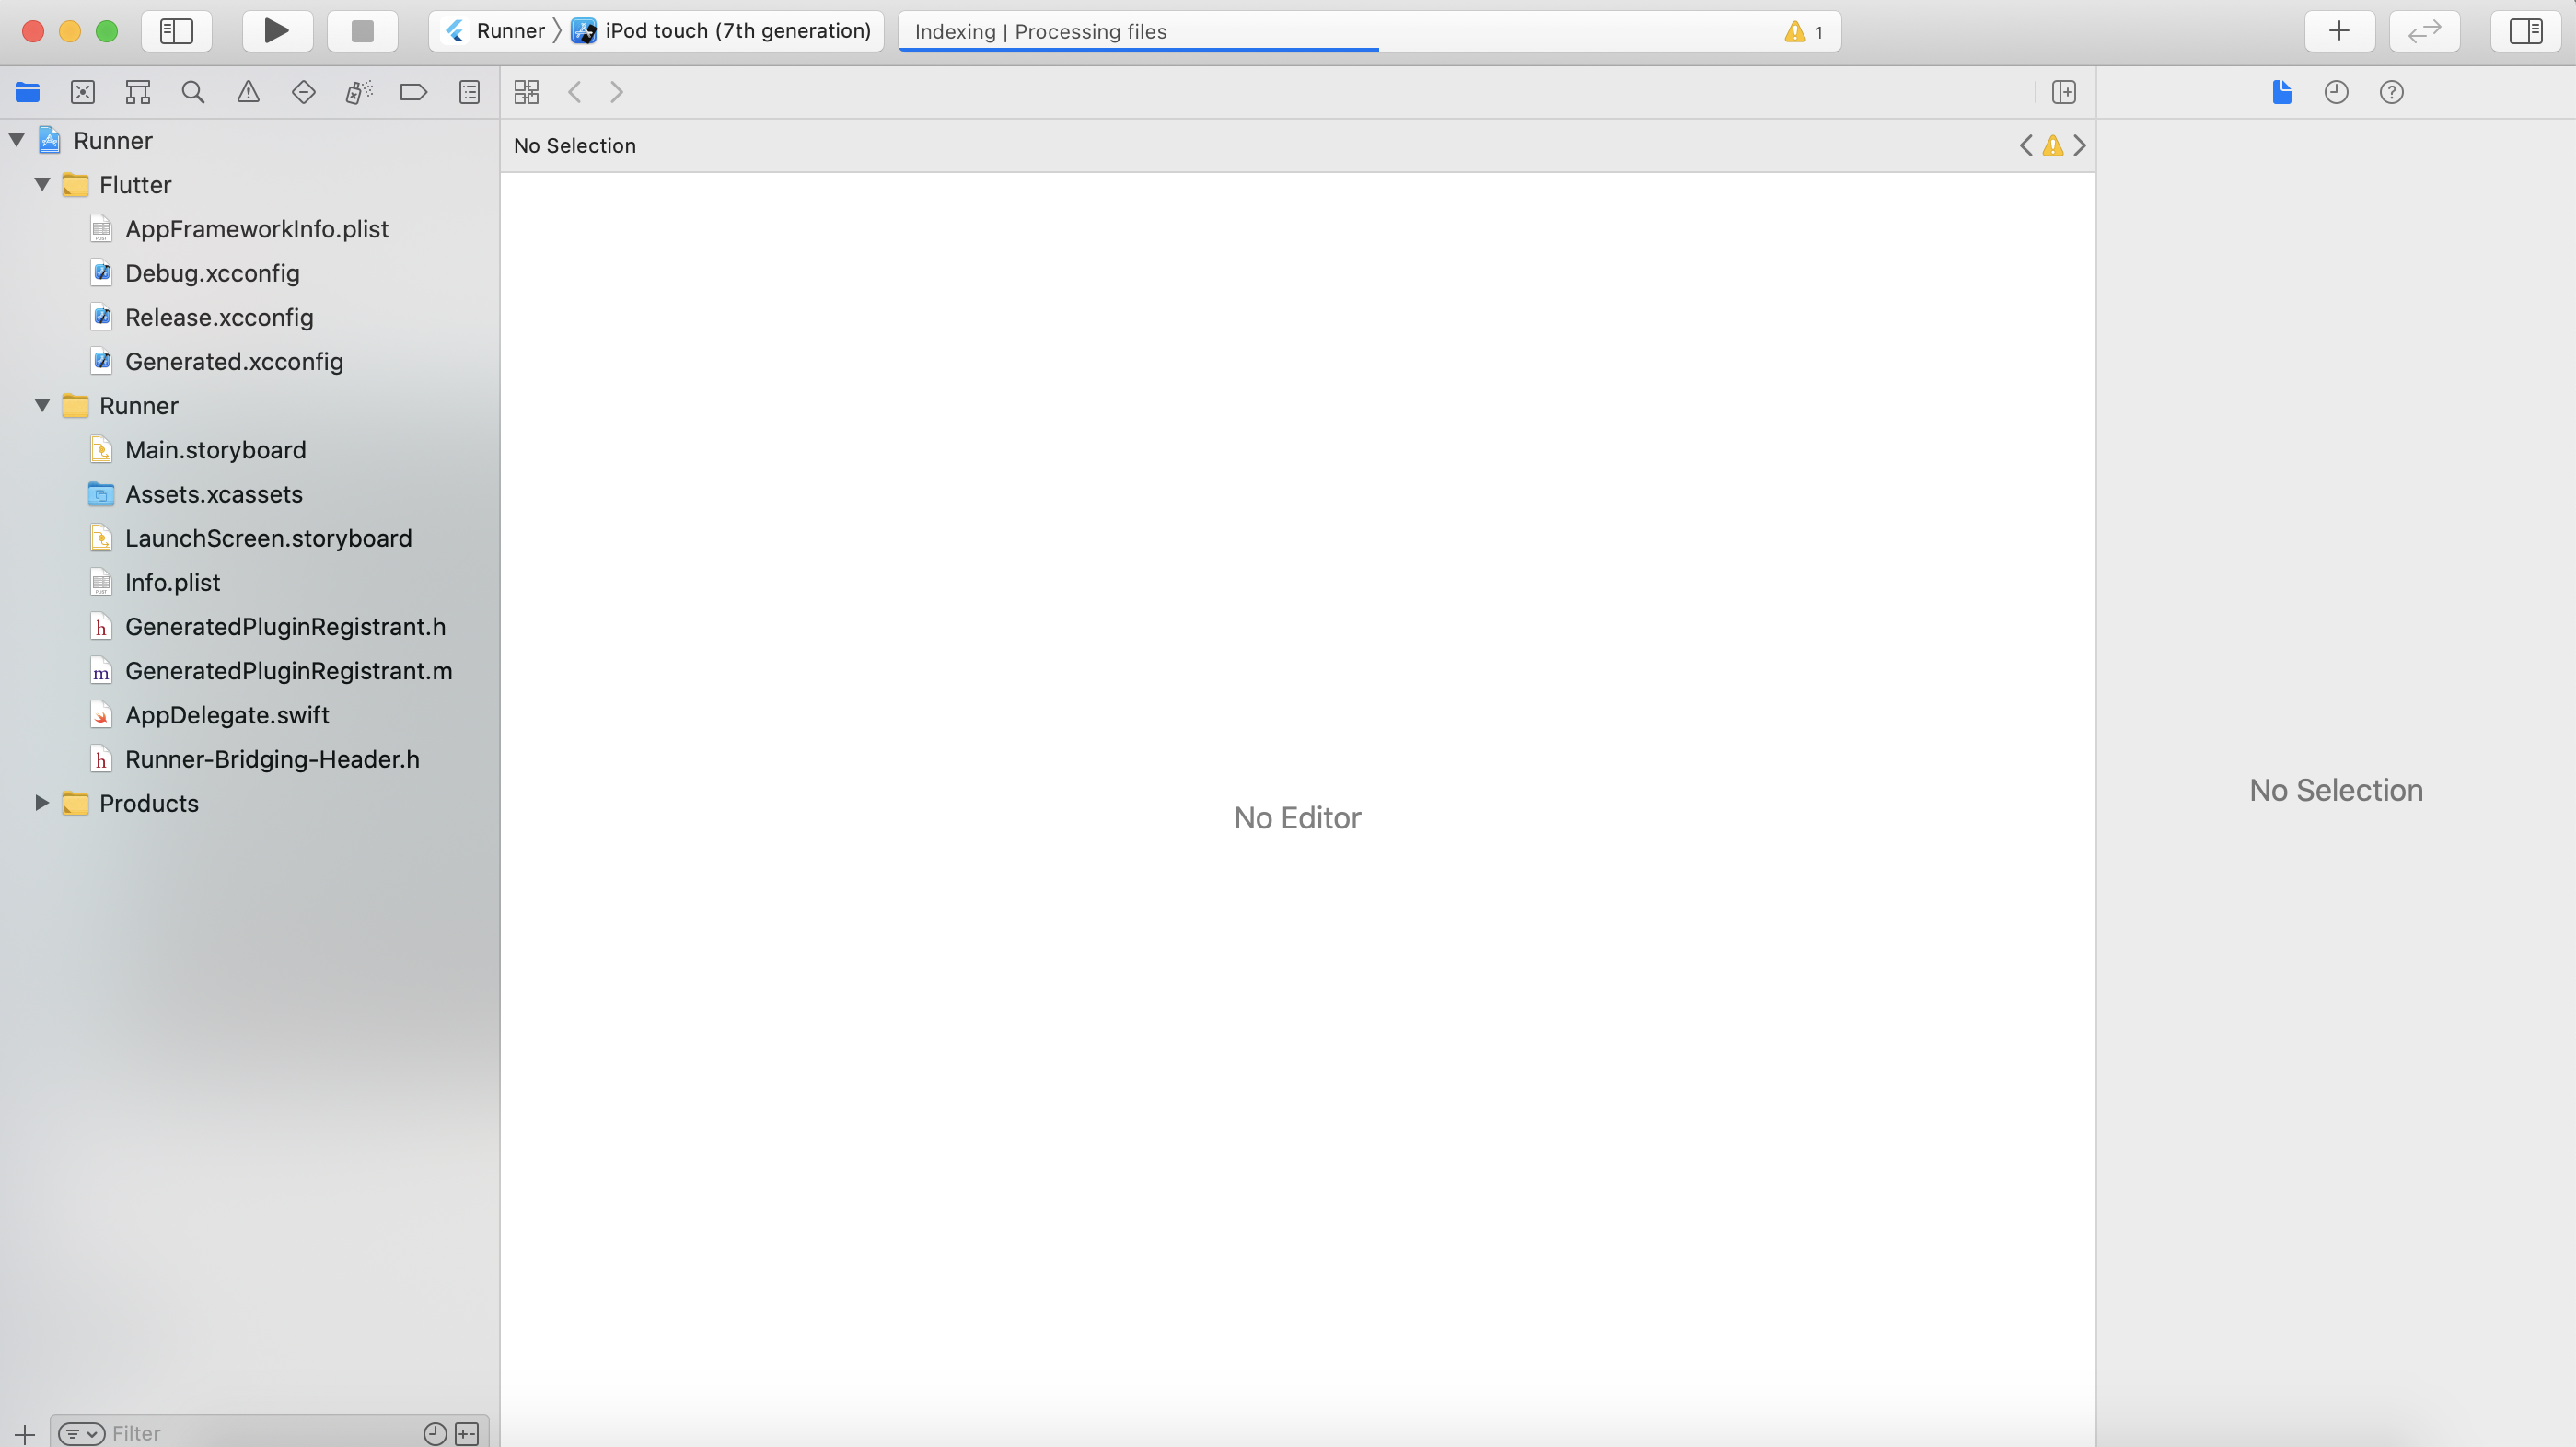Click the navigator Filter field
This screenshot has width=2576, height=1447.
[260, 1433]
